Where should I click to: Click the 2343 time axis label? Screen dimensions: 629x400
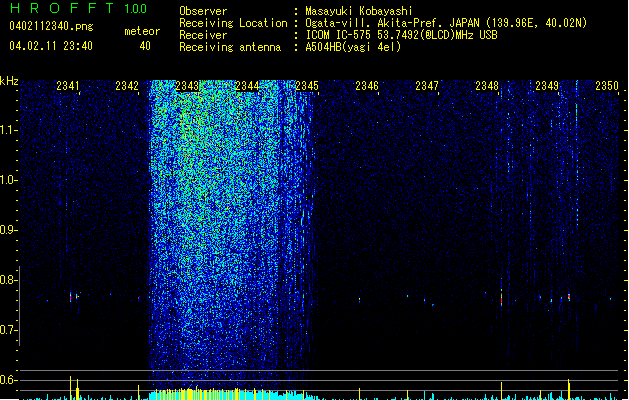pos(187,86)
